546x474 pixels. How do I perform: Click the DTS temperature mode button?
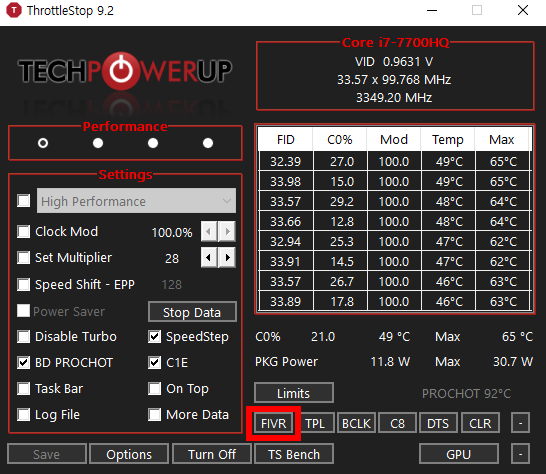(x=438, y=423)
